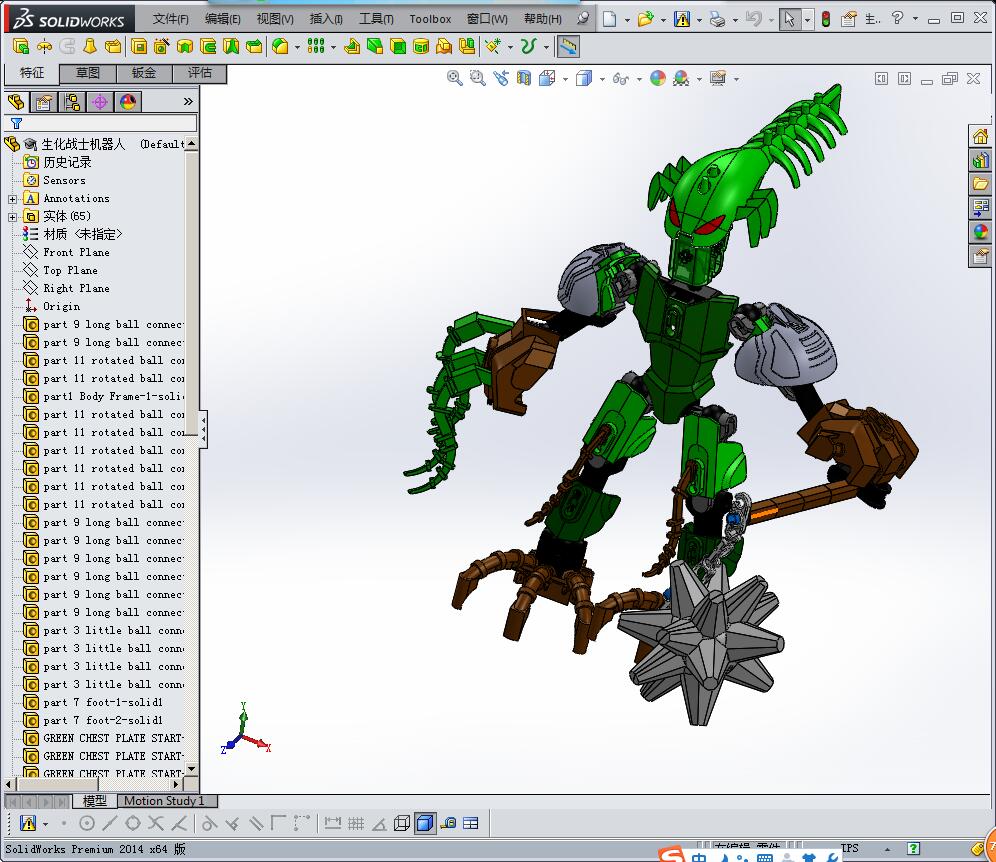
Task: Expand the 实体(65) folder node
Action: pyautogui.click(x=12, y=217)
